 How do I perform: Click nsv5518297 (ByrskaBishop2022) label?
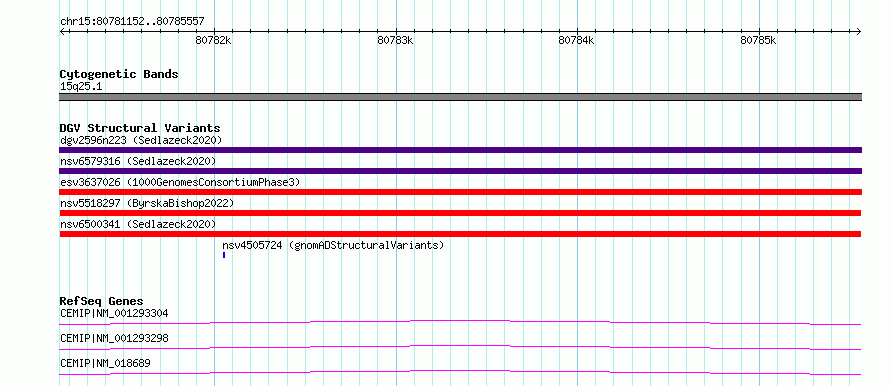[x=147, y=203]
